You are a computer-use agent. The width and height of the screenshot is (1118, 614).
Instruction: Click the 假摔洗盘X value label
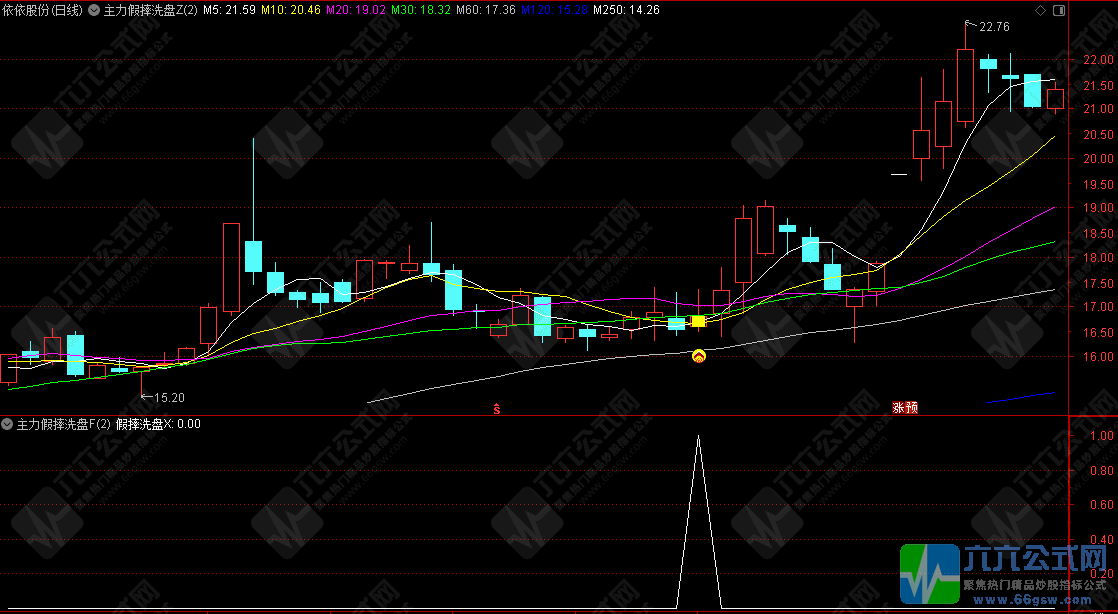[158, 424]
